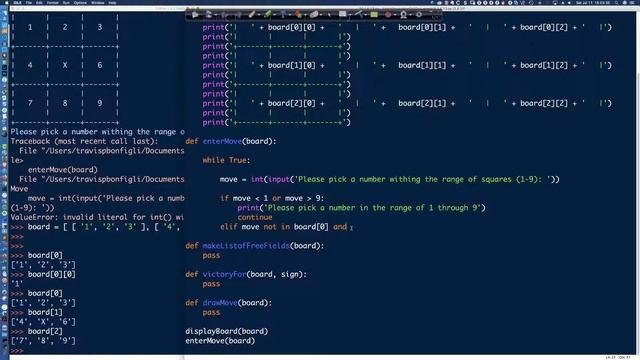Select the pen drawing tool
Screen dimensions: 640x360
point(252,15)
